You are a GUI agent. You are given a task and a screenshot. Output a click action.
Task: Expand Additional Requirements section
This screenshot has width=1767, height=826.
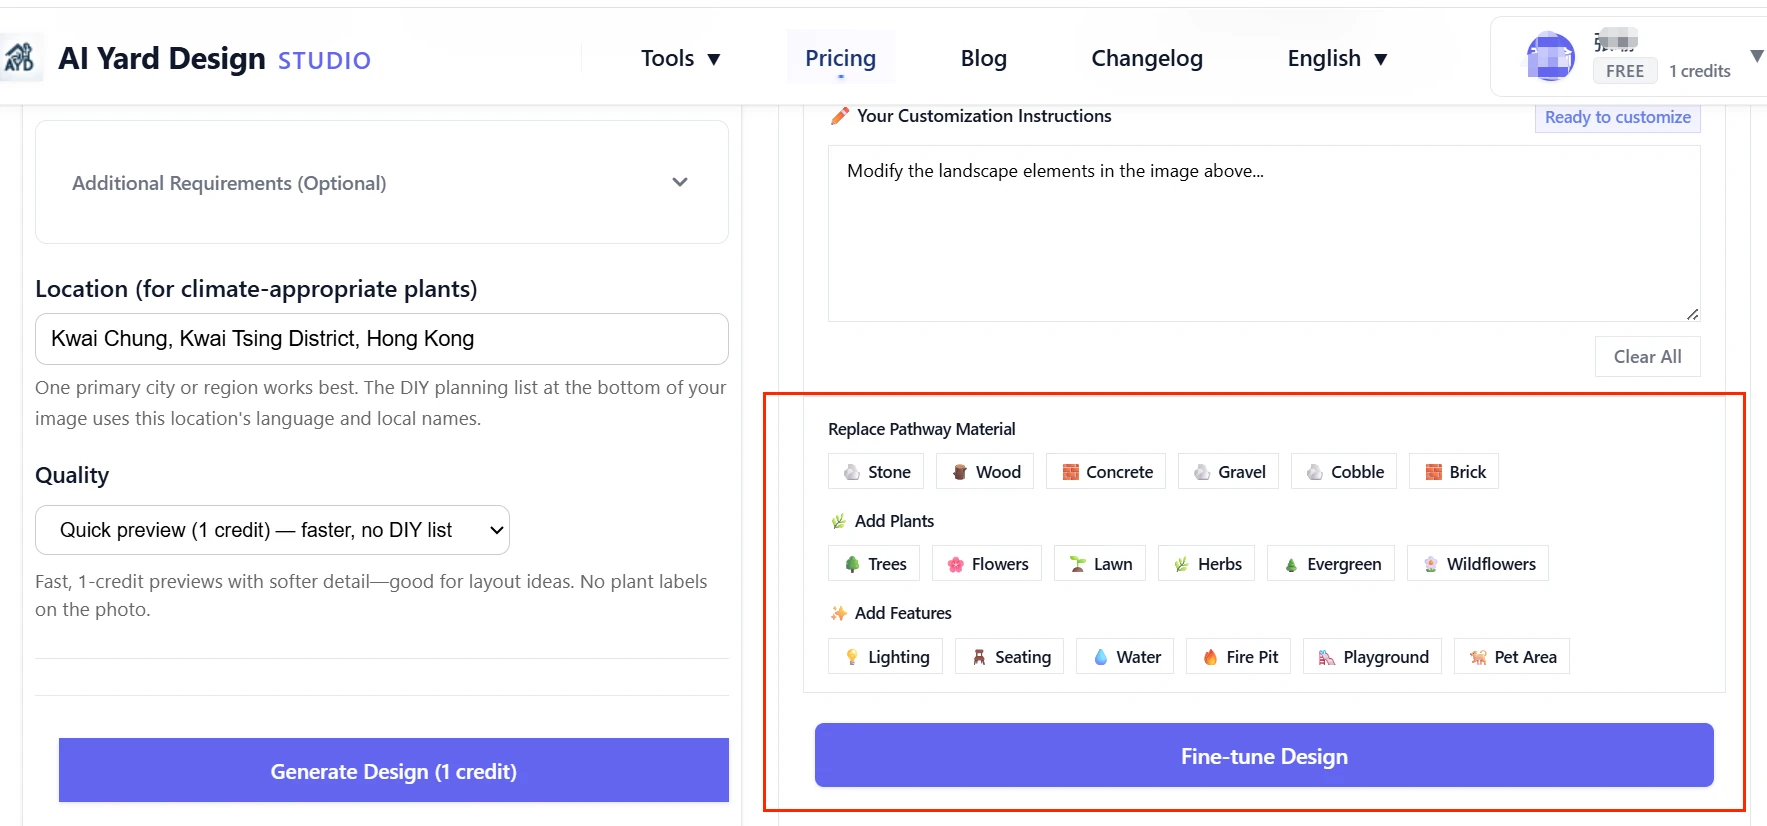tap(382, 183)
